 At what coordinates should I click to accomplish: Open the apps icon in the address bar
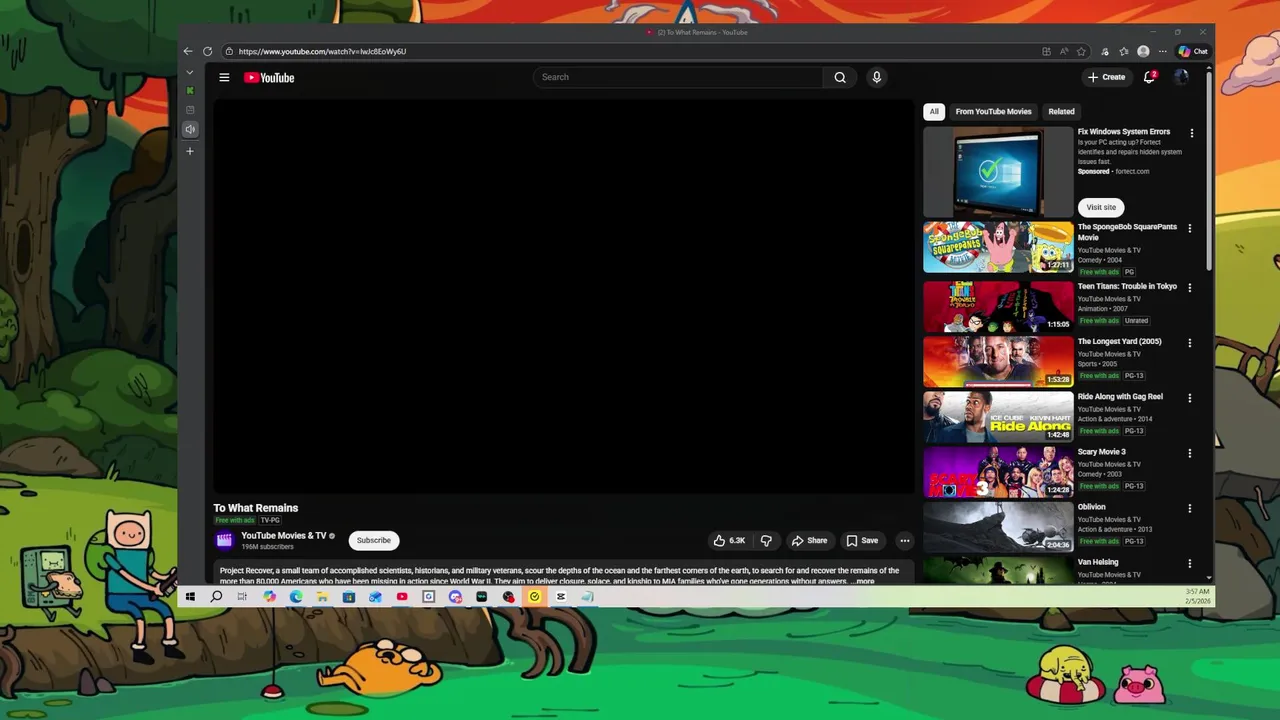pyautogui.click(x=1046, y=51)
